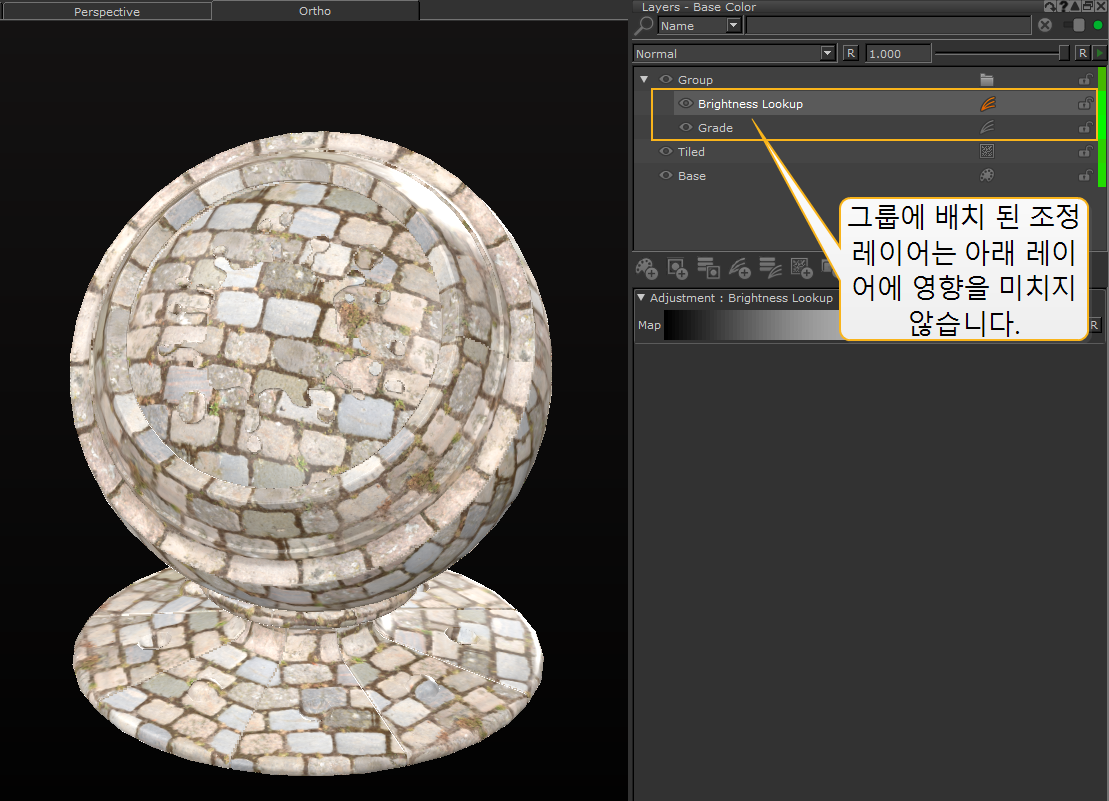Click the Base layer paint palette icon
1109x801 pixels.
[x=987, y=176]
